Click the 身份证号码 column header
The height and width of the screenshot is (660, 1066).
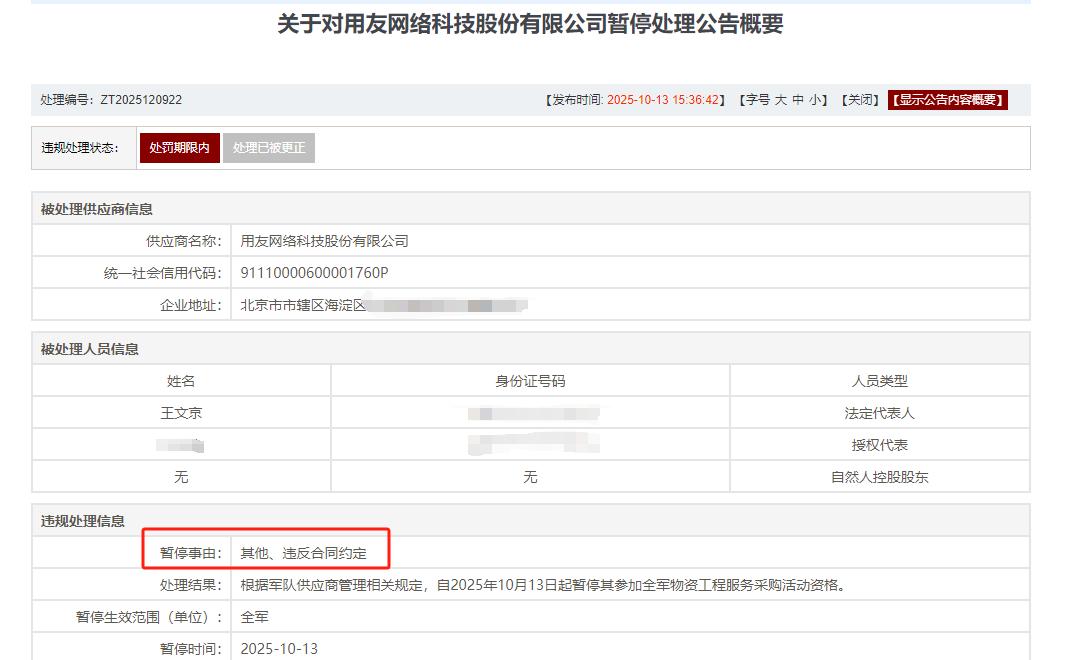click(530, 381)
